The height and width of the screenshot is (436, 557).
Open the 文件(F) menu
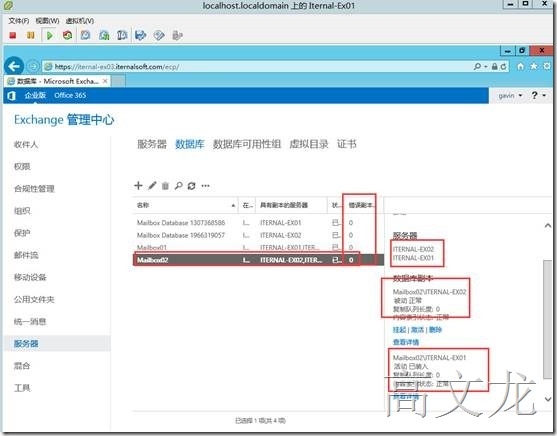19,21
